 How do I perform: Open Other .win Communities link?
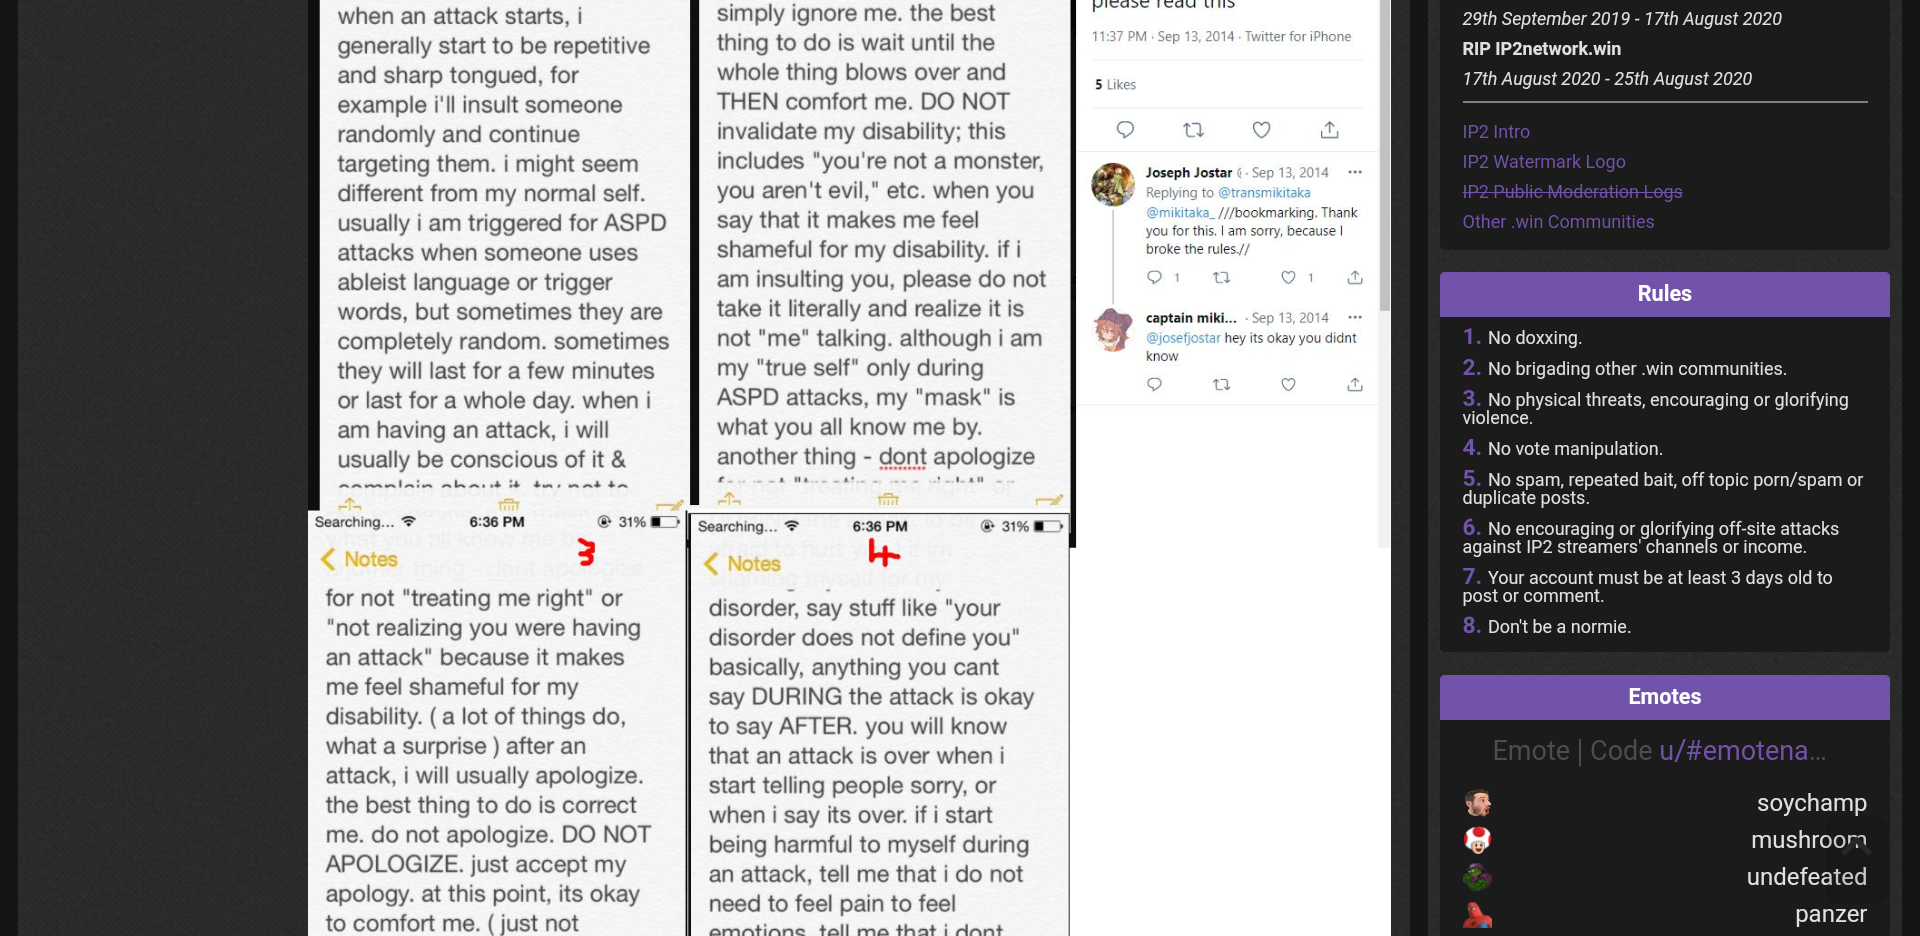(x=1558, y=222)
